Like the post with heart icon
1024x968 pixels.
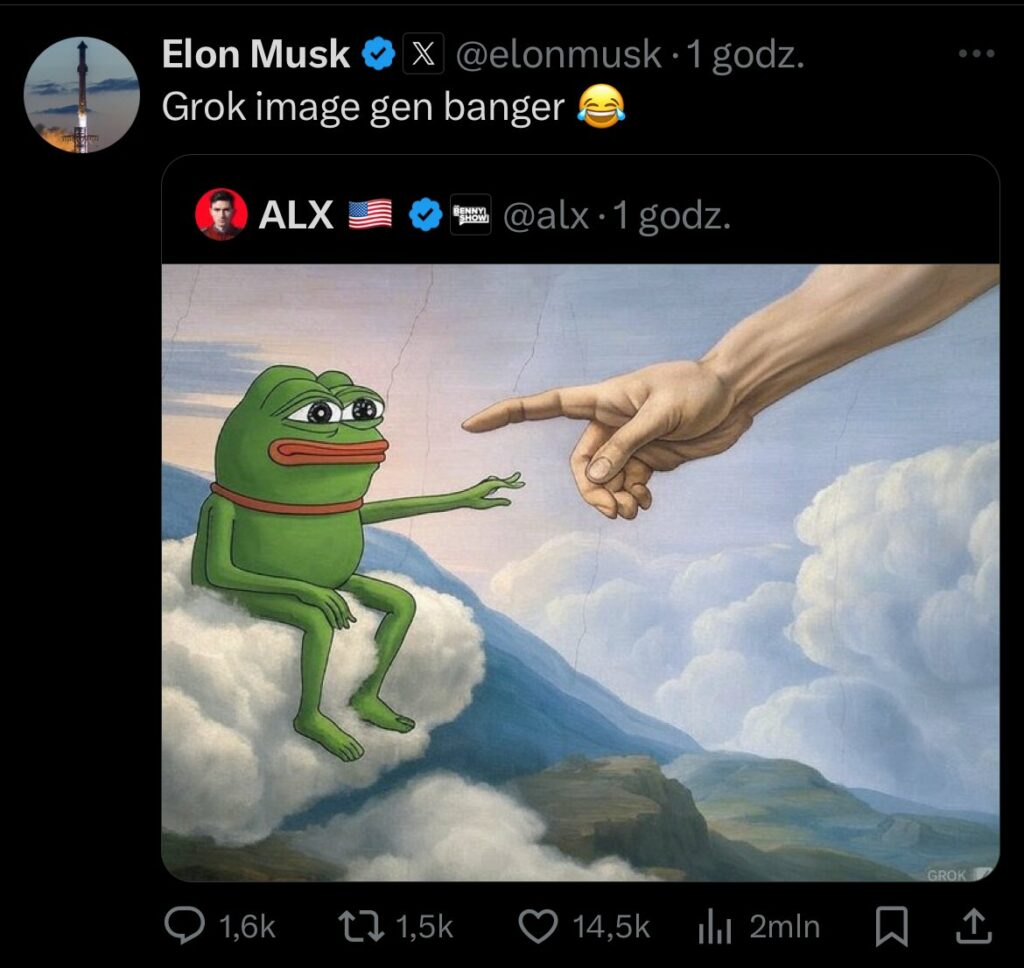pyautogui.click(x=537, y=927)
